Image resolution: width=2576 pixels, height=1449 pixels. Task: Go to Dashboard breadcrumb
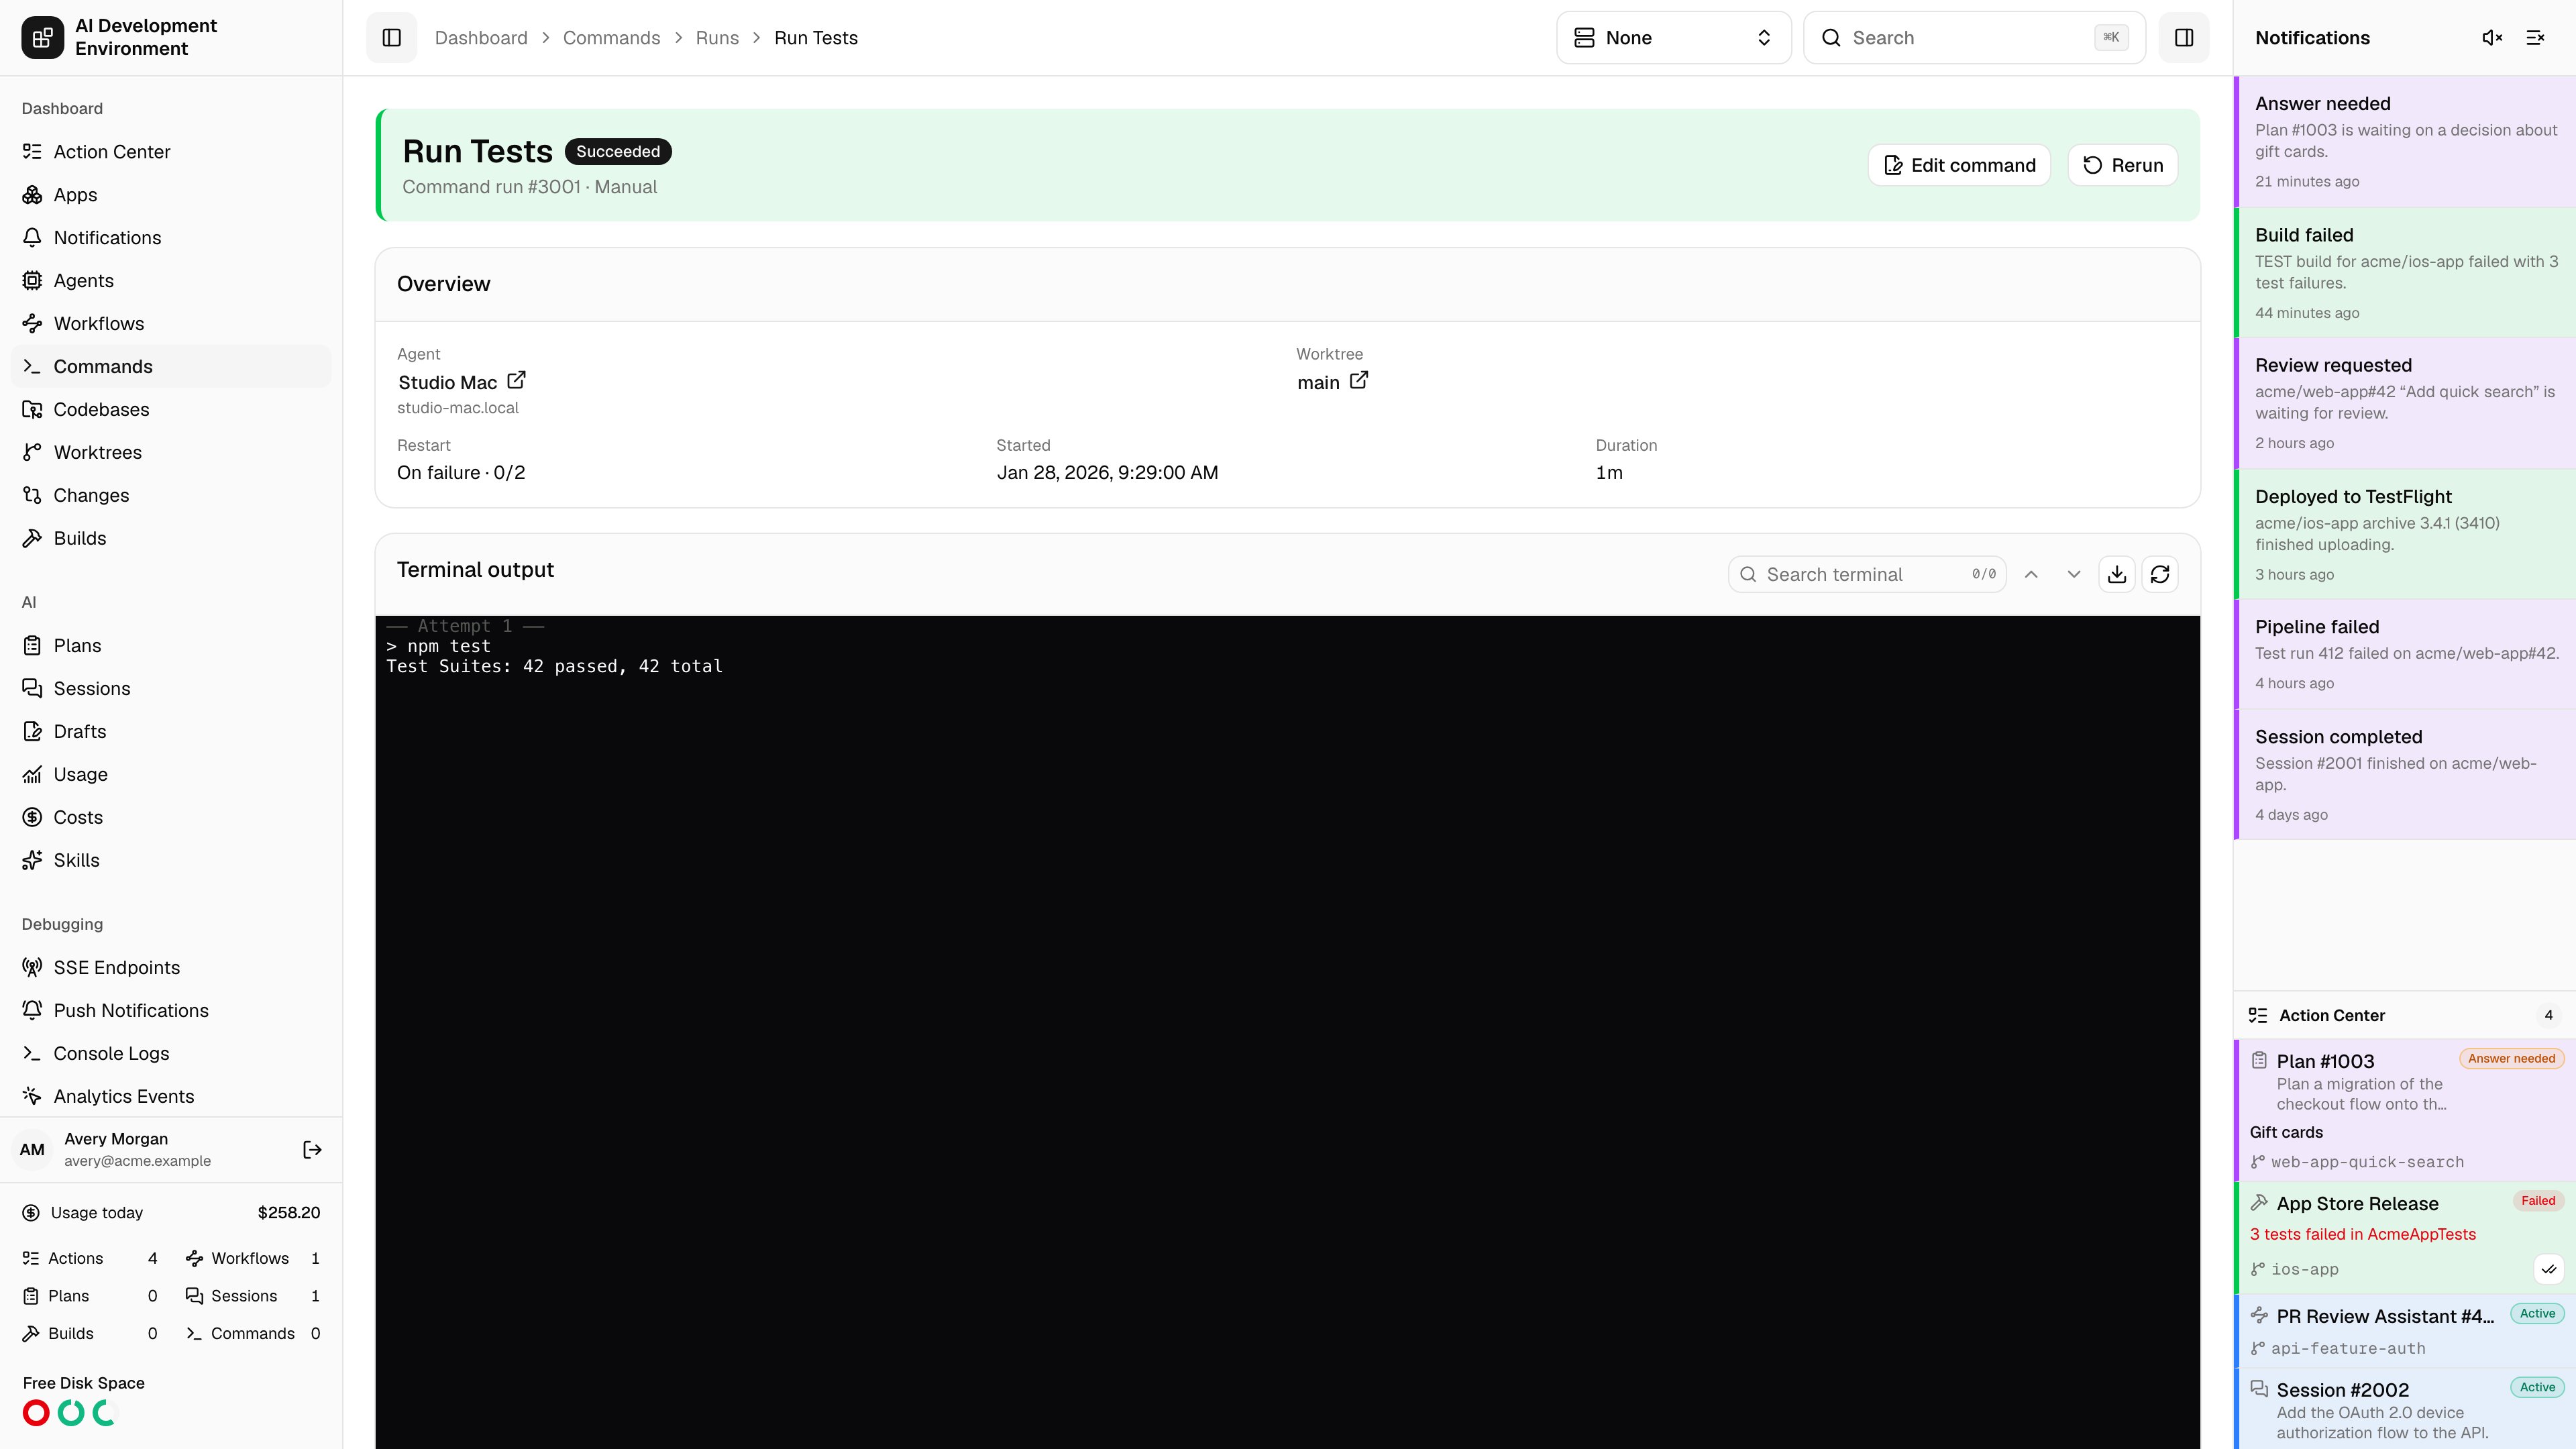click(481, 38)
